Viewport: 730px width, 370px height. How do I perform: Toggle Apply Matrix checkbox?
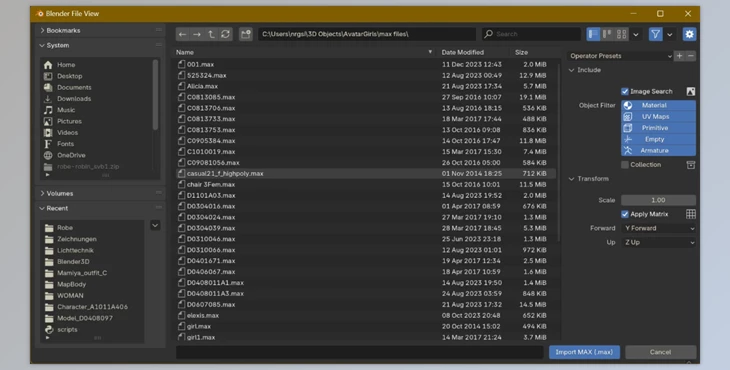[625, 214]
